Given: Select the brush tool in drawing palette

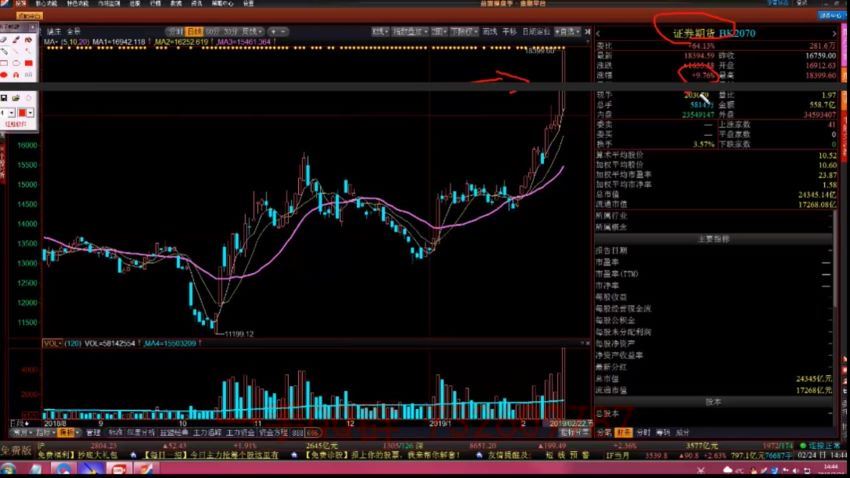Looking at the screenshot, I should pyautogui.click(x=16, y=40).
